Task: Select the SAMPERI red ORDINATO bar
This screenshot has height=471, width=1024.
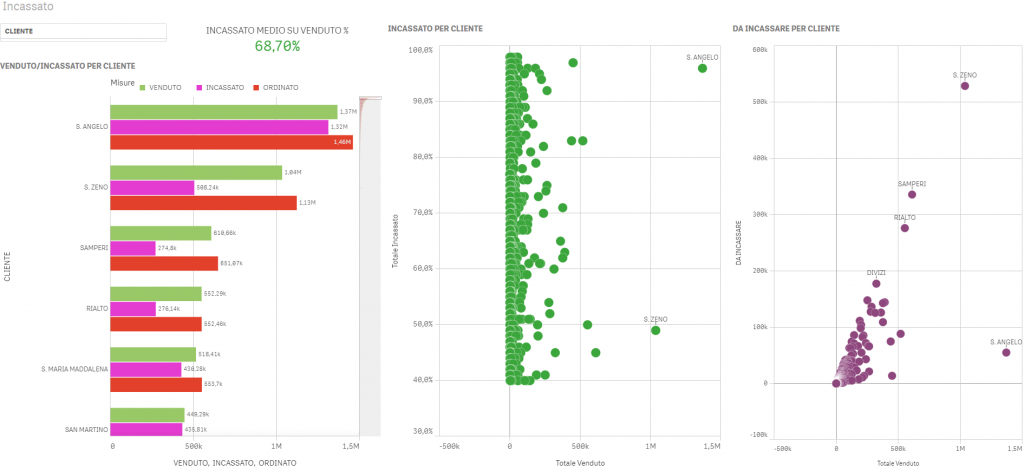Action: [x=163, y=263]
